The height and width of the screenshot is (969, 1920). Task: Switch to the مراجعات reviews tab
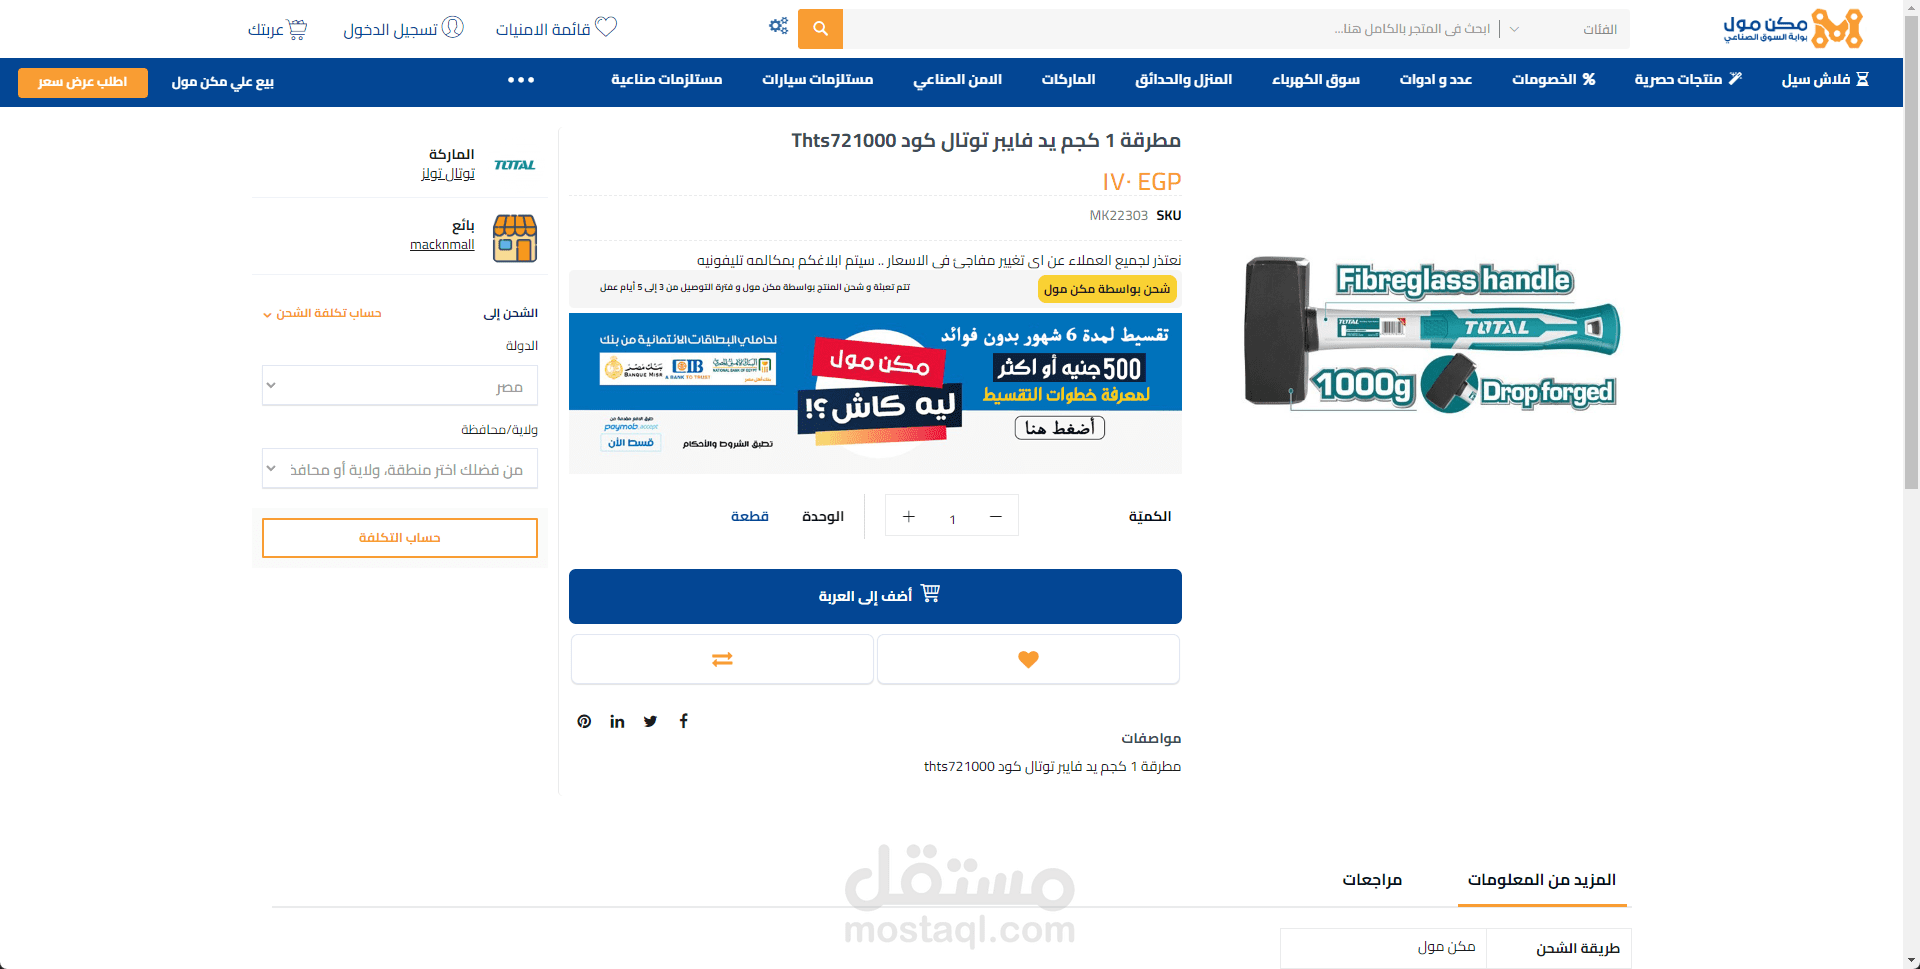click(1372, 879)
